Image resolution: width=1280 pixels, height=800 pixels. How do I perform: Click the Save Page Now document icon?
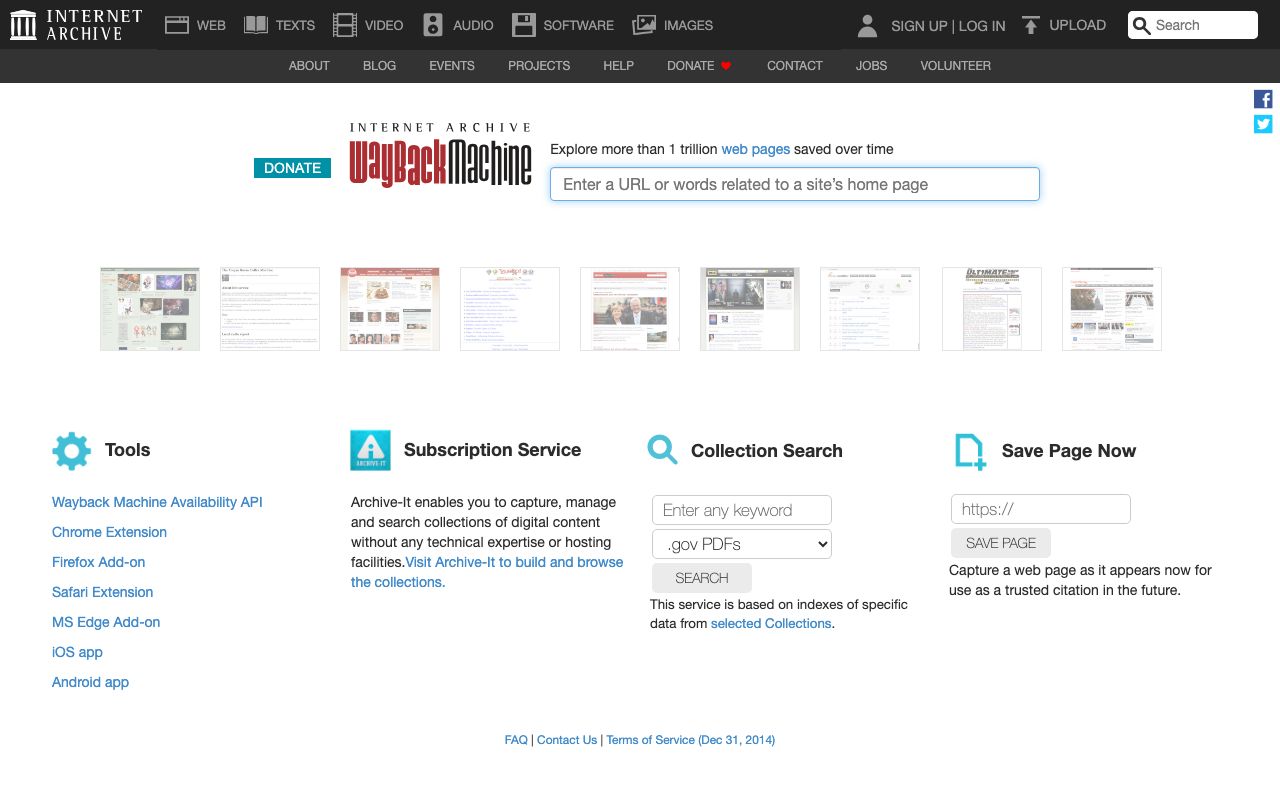[x=970, y=451]
